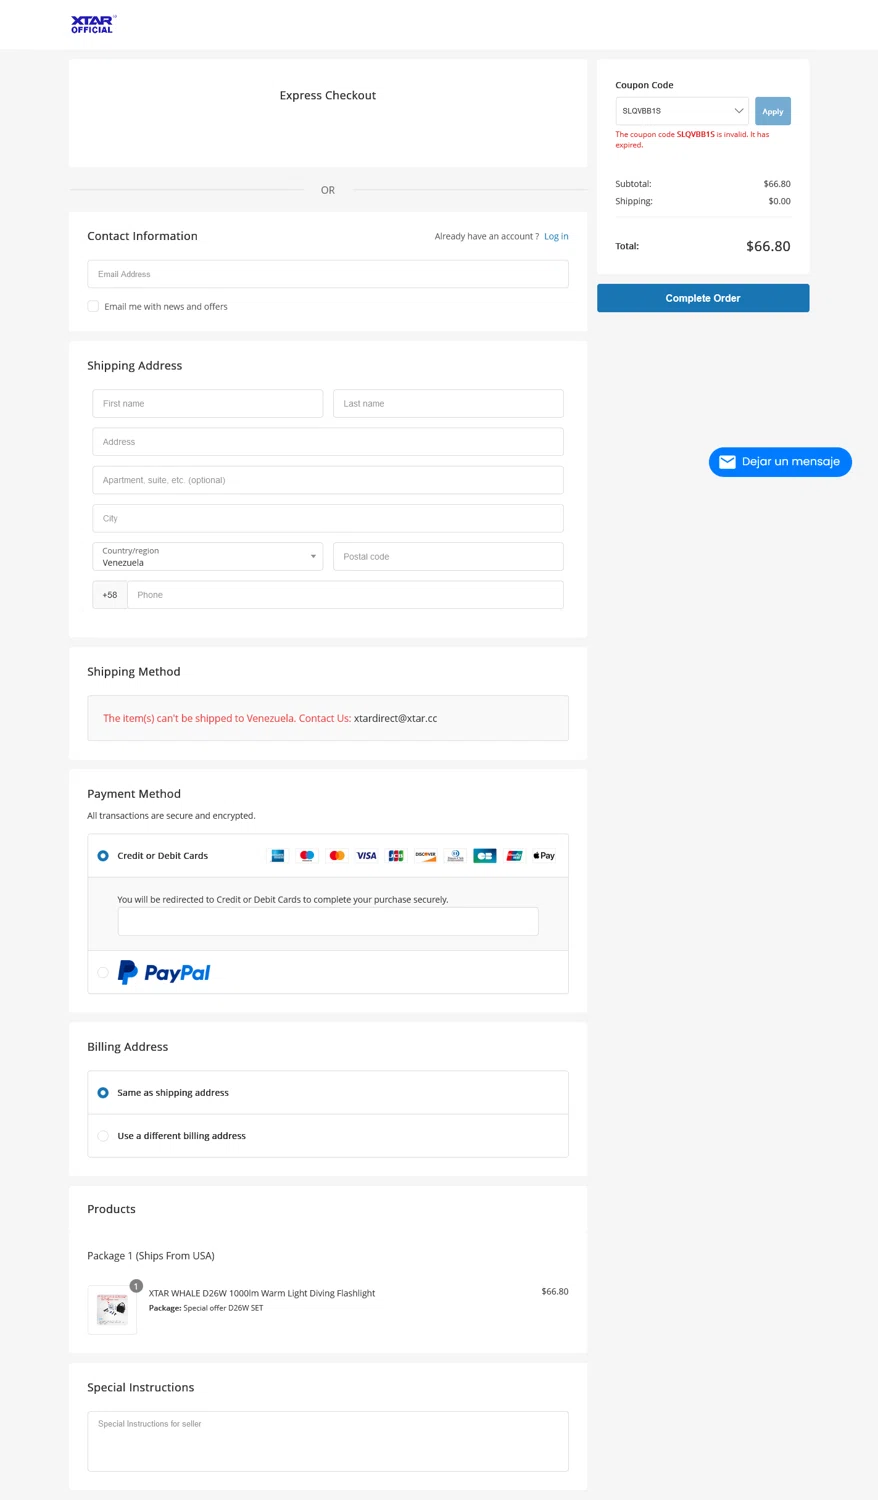This screenshot has height=1500, width=878.
Task: Apply the coupon code
Action: pos(773,111)
